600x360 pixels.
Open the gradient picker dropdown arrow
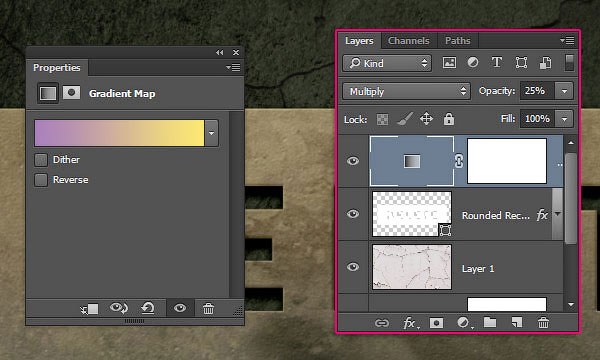click(212, 133)
